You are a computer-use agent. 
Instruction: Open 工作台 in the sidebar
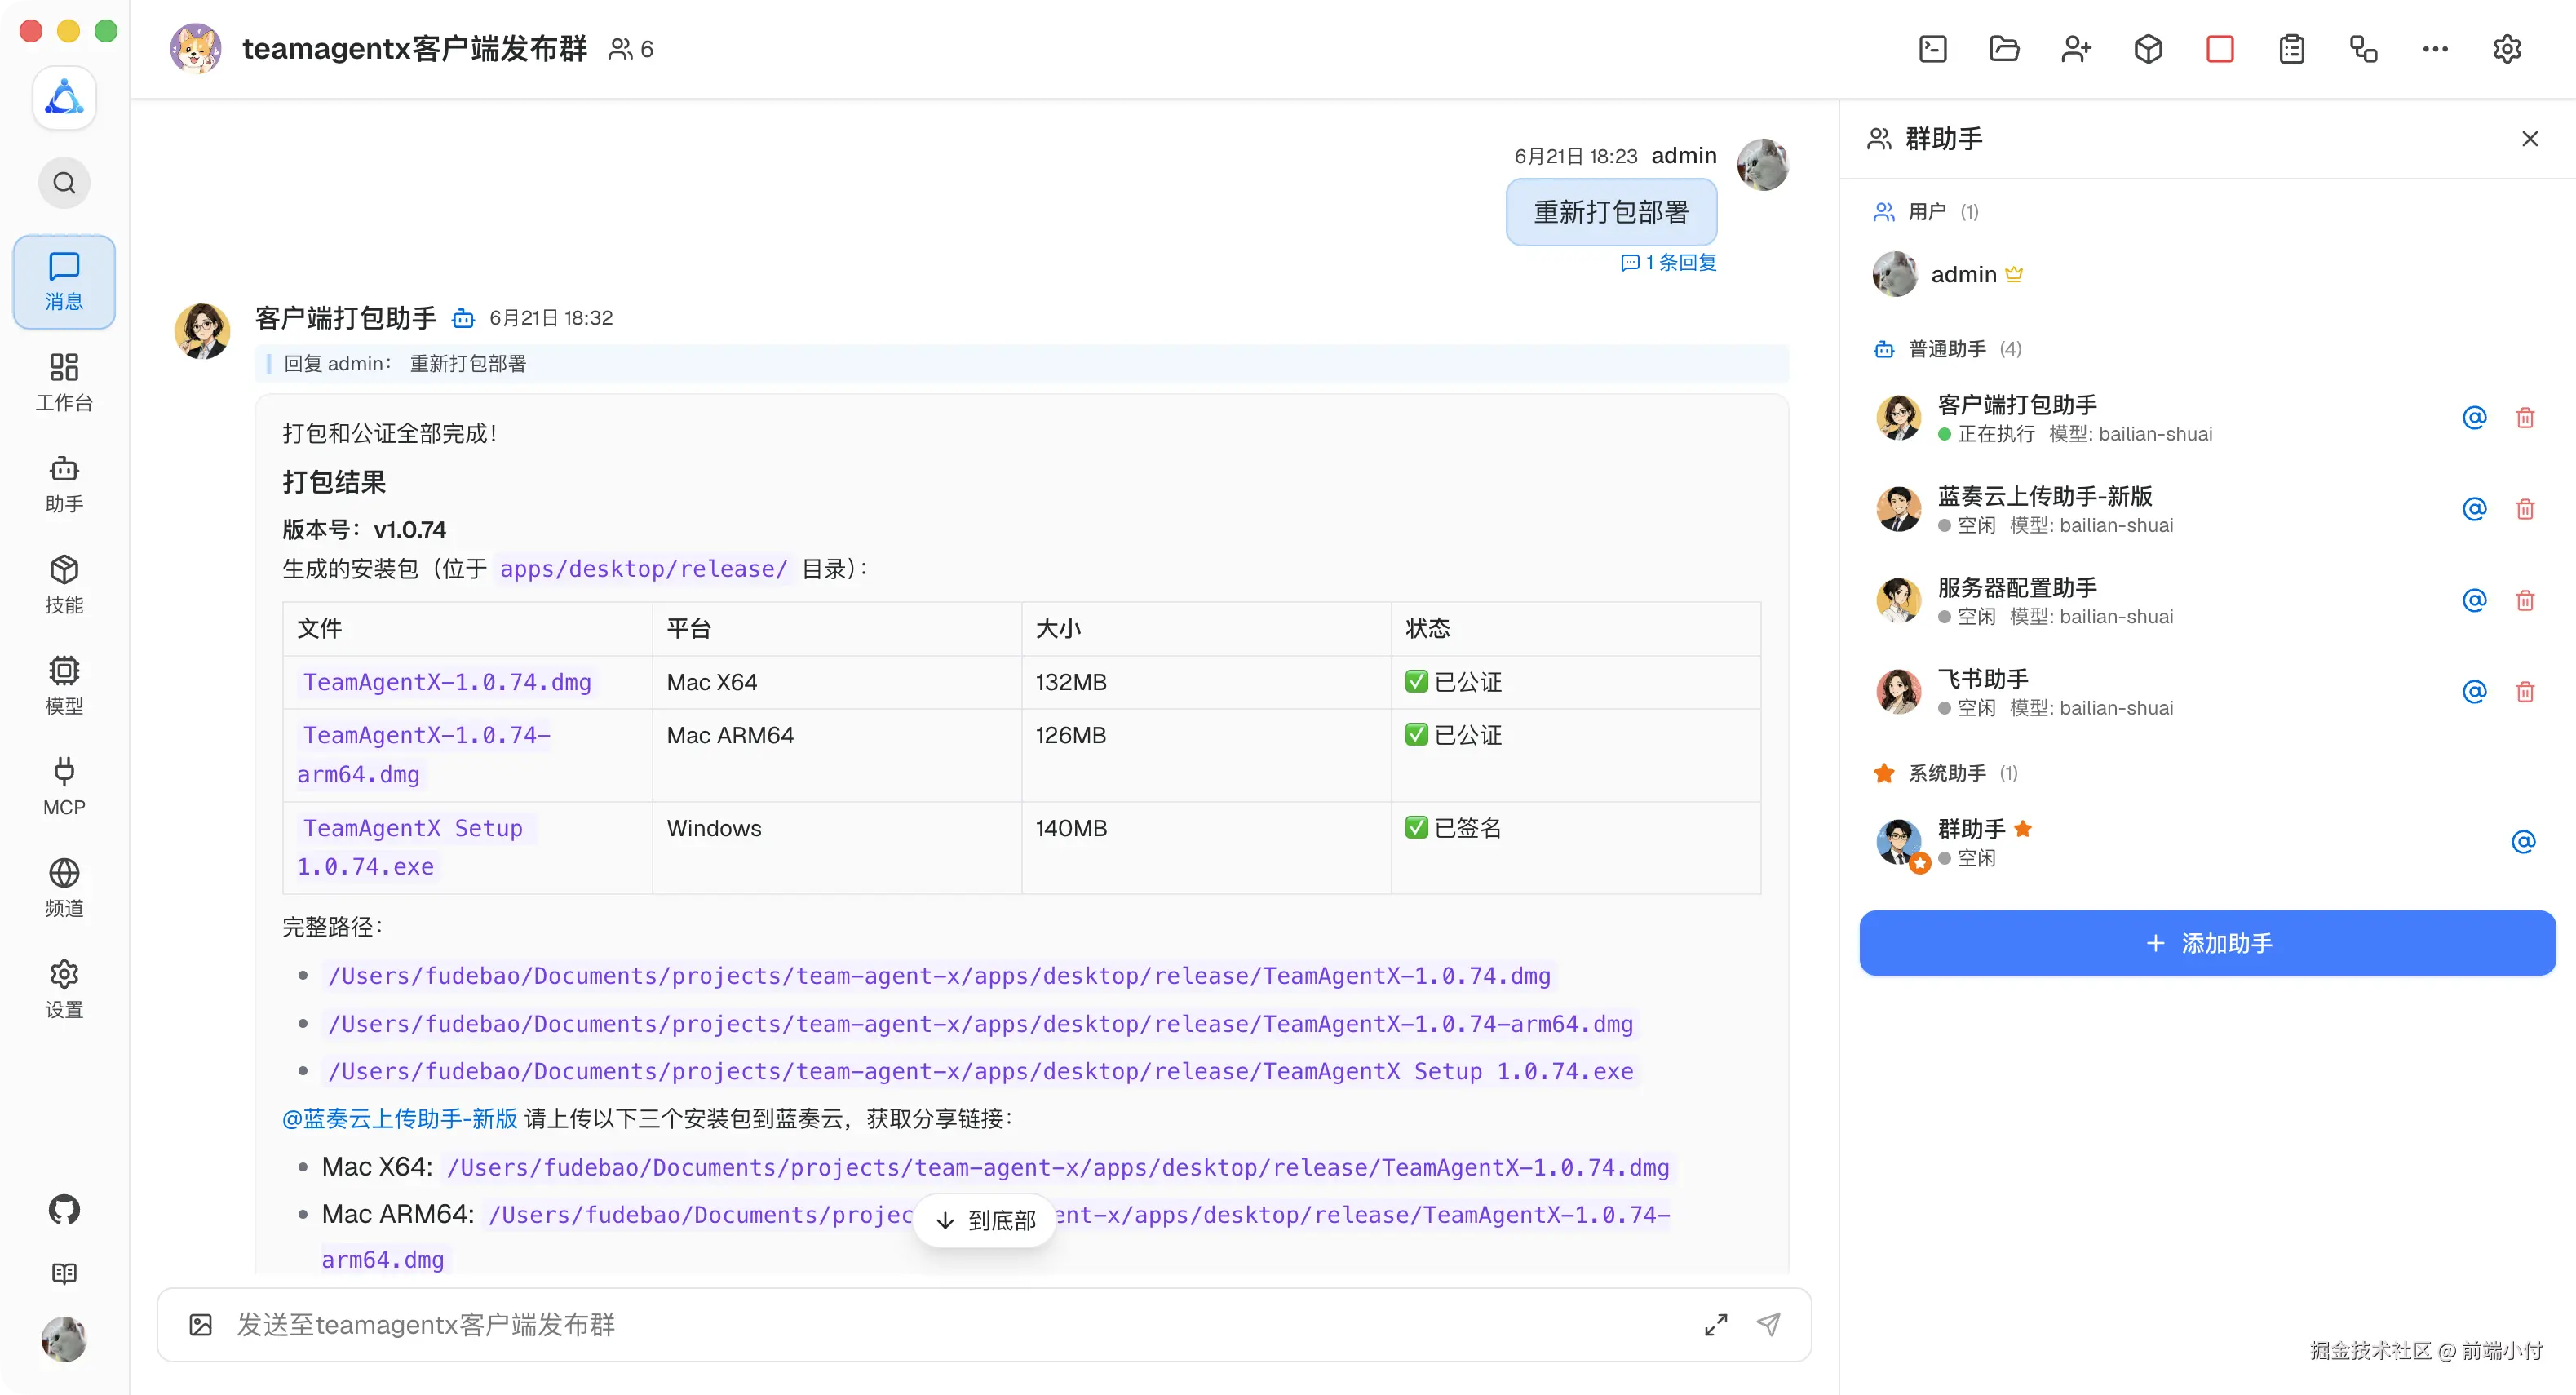click(64, 383)
